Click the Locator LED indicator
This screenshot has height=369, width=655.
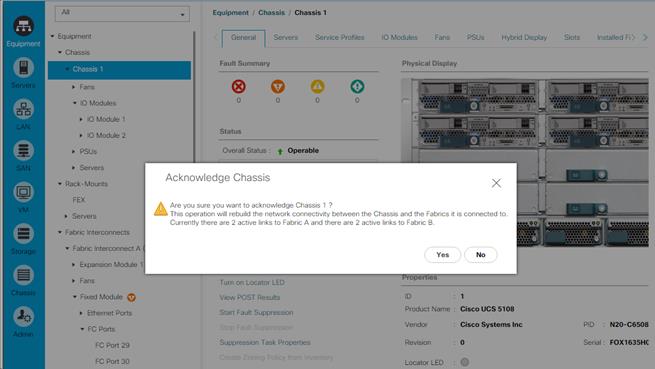tap(465, 362)
